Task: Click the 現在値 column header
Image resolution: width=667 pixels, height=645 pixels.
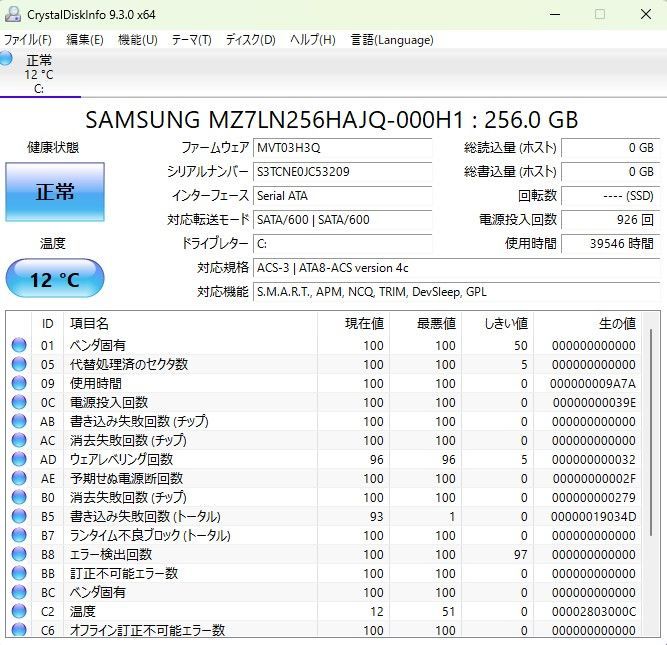Action: pos(353,324)
